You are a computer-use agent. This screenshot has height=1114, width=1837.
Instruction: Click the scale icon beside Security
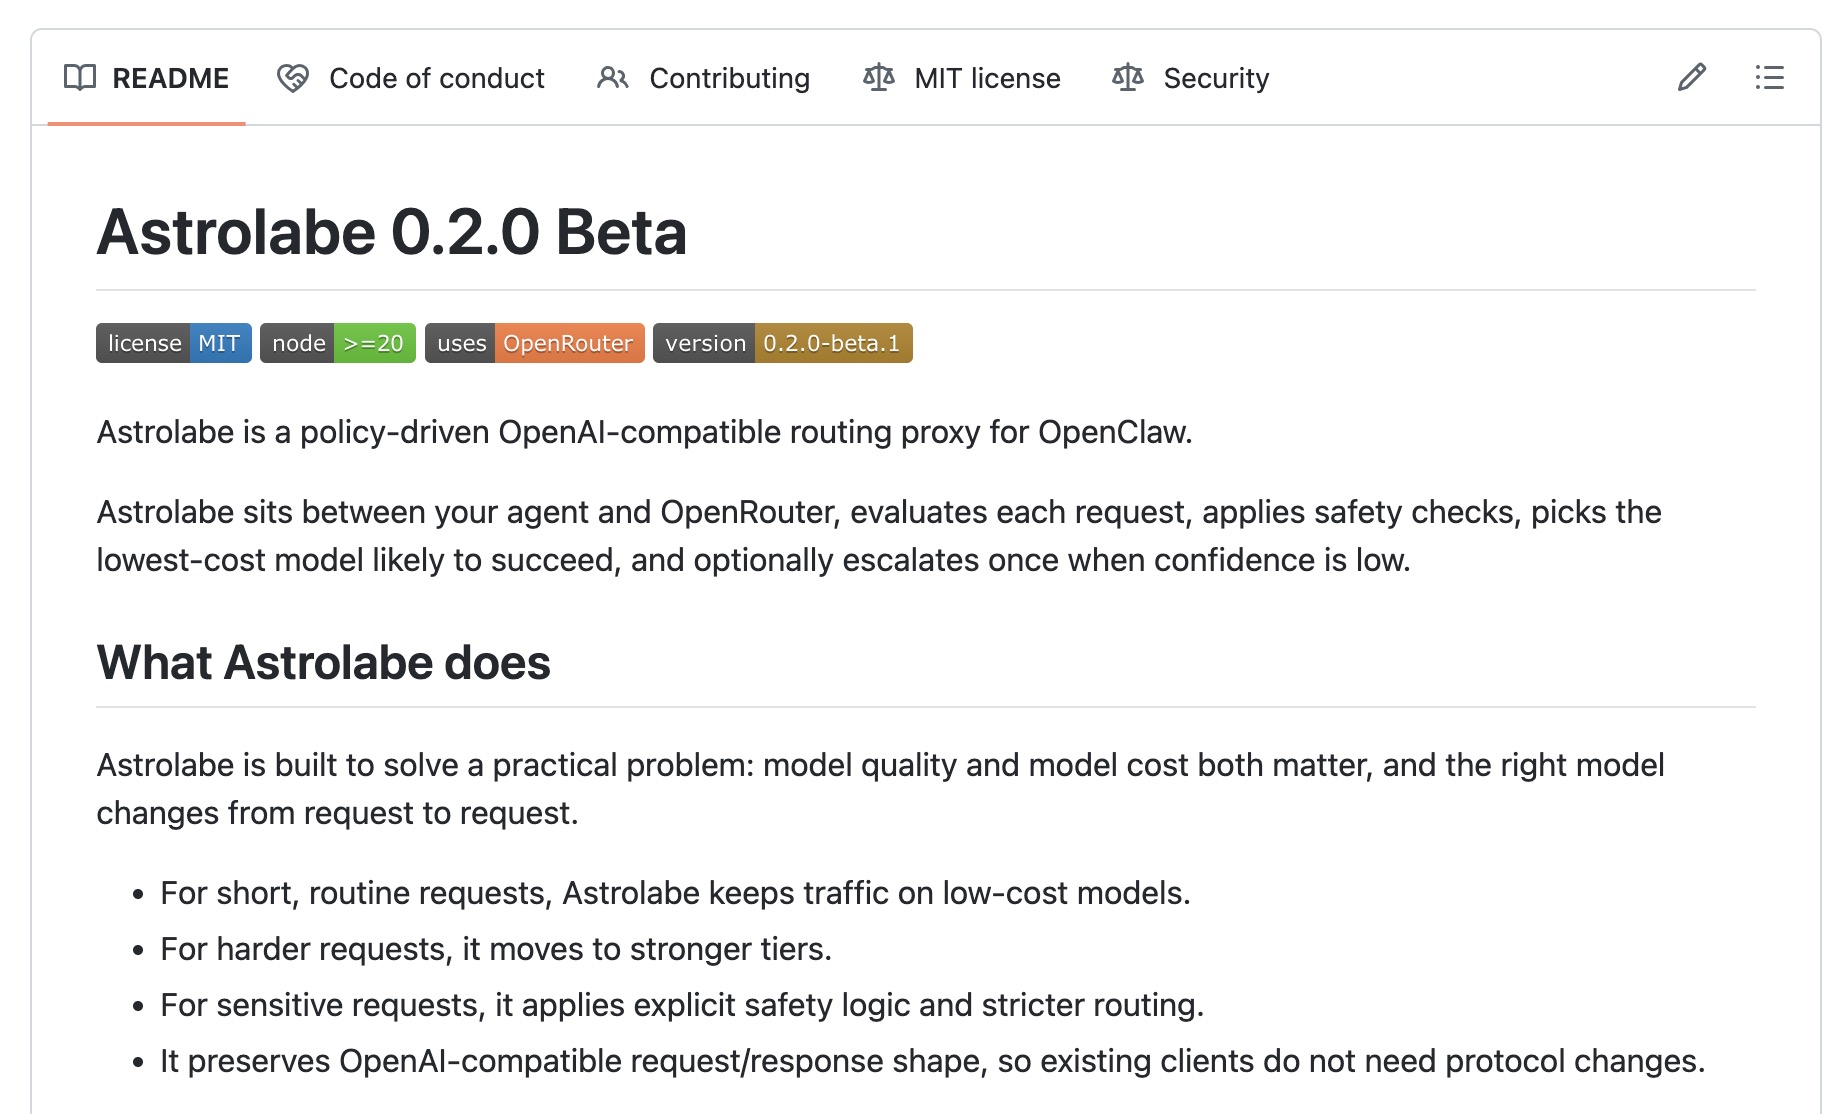pyautogui.click(x=1127, y=78)
